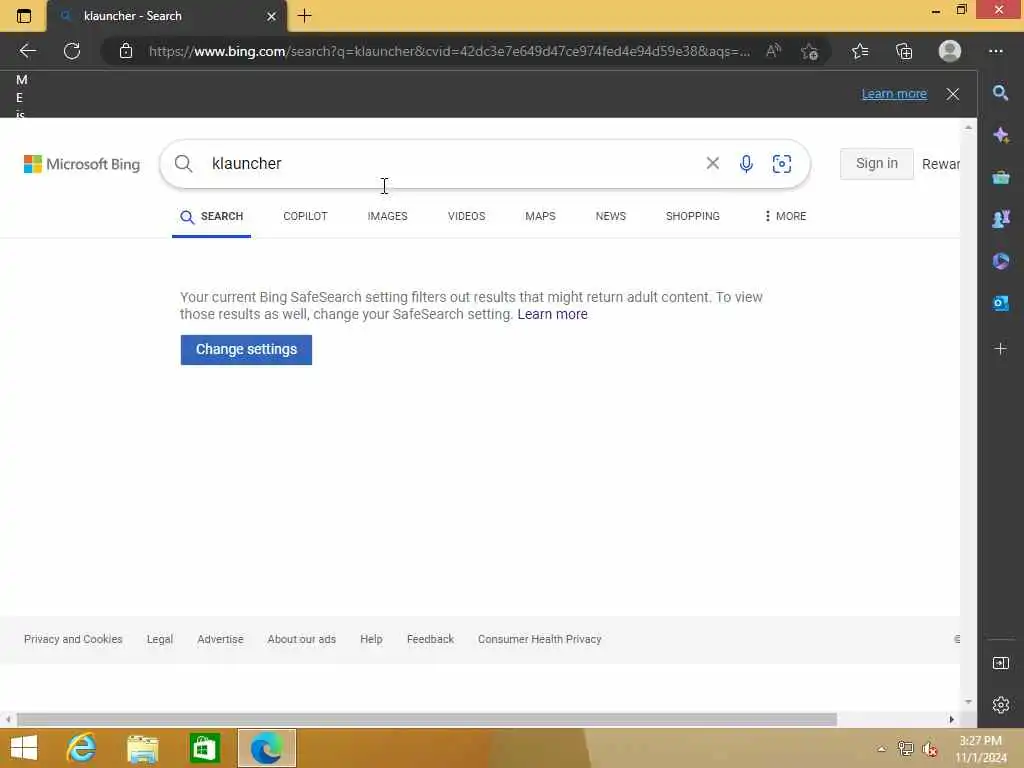Switch to the MAPS tab
This screenshot has width=1024, height=768.
(x=540, y=216)
